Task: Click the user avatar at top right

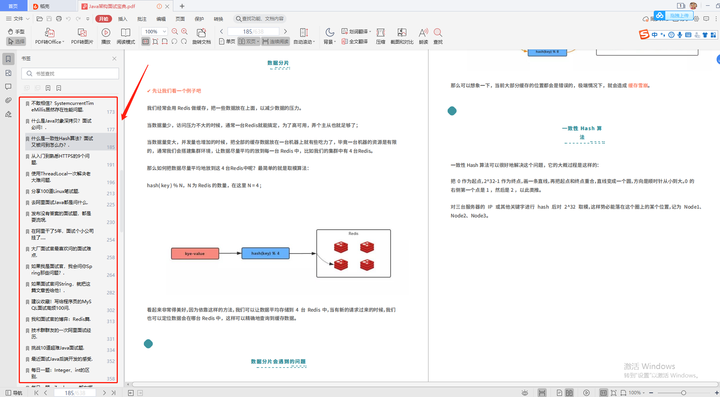Action: 693,6
